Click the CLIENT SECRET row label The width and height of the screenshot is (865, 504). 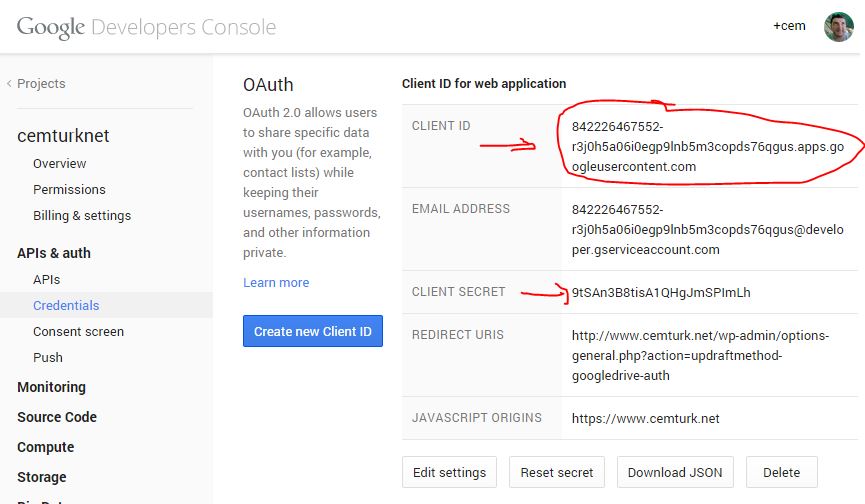(x=458, y=292)
